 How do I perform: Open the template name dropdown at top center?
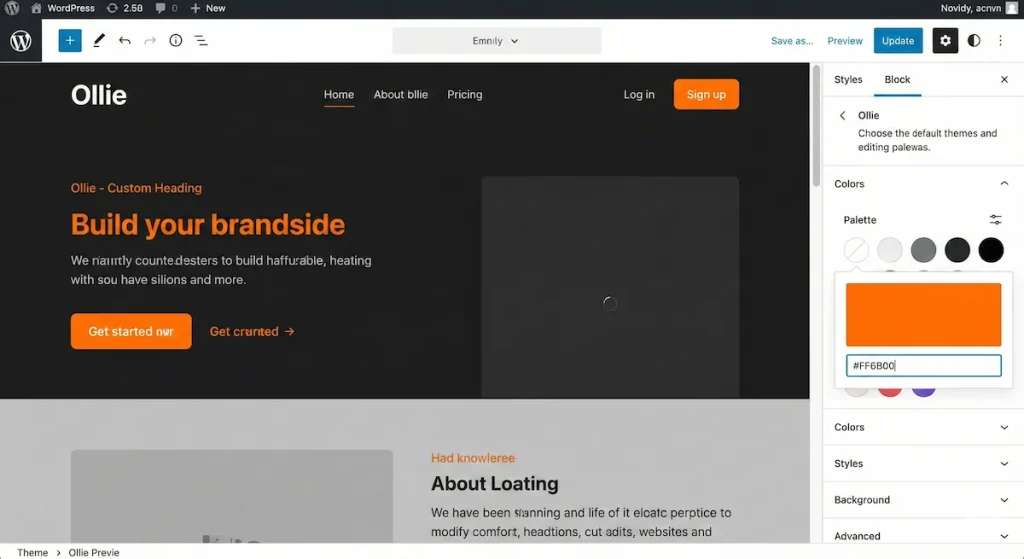pos(496,41)
